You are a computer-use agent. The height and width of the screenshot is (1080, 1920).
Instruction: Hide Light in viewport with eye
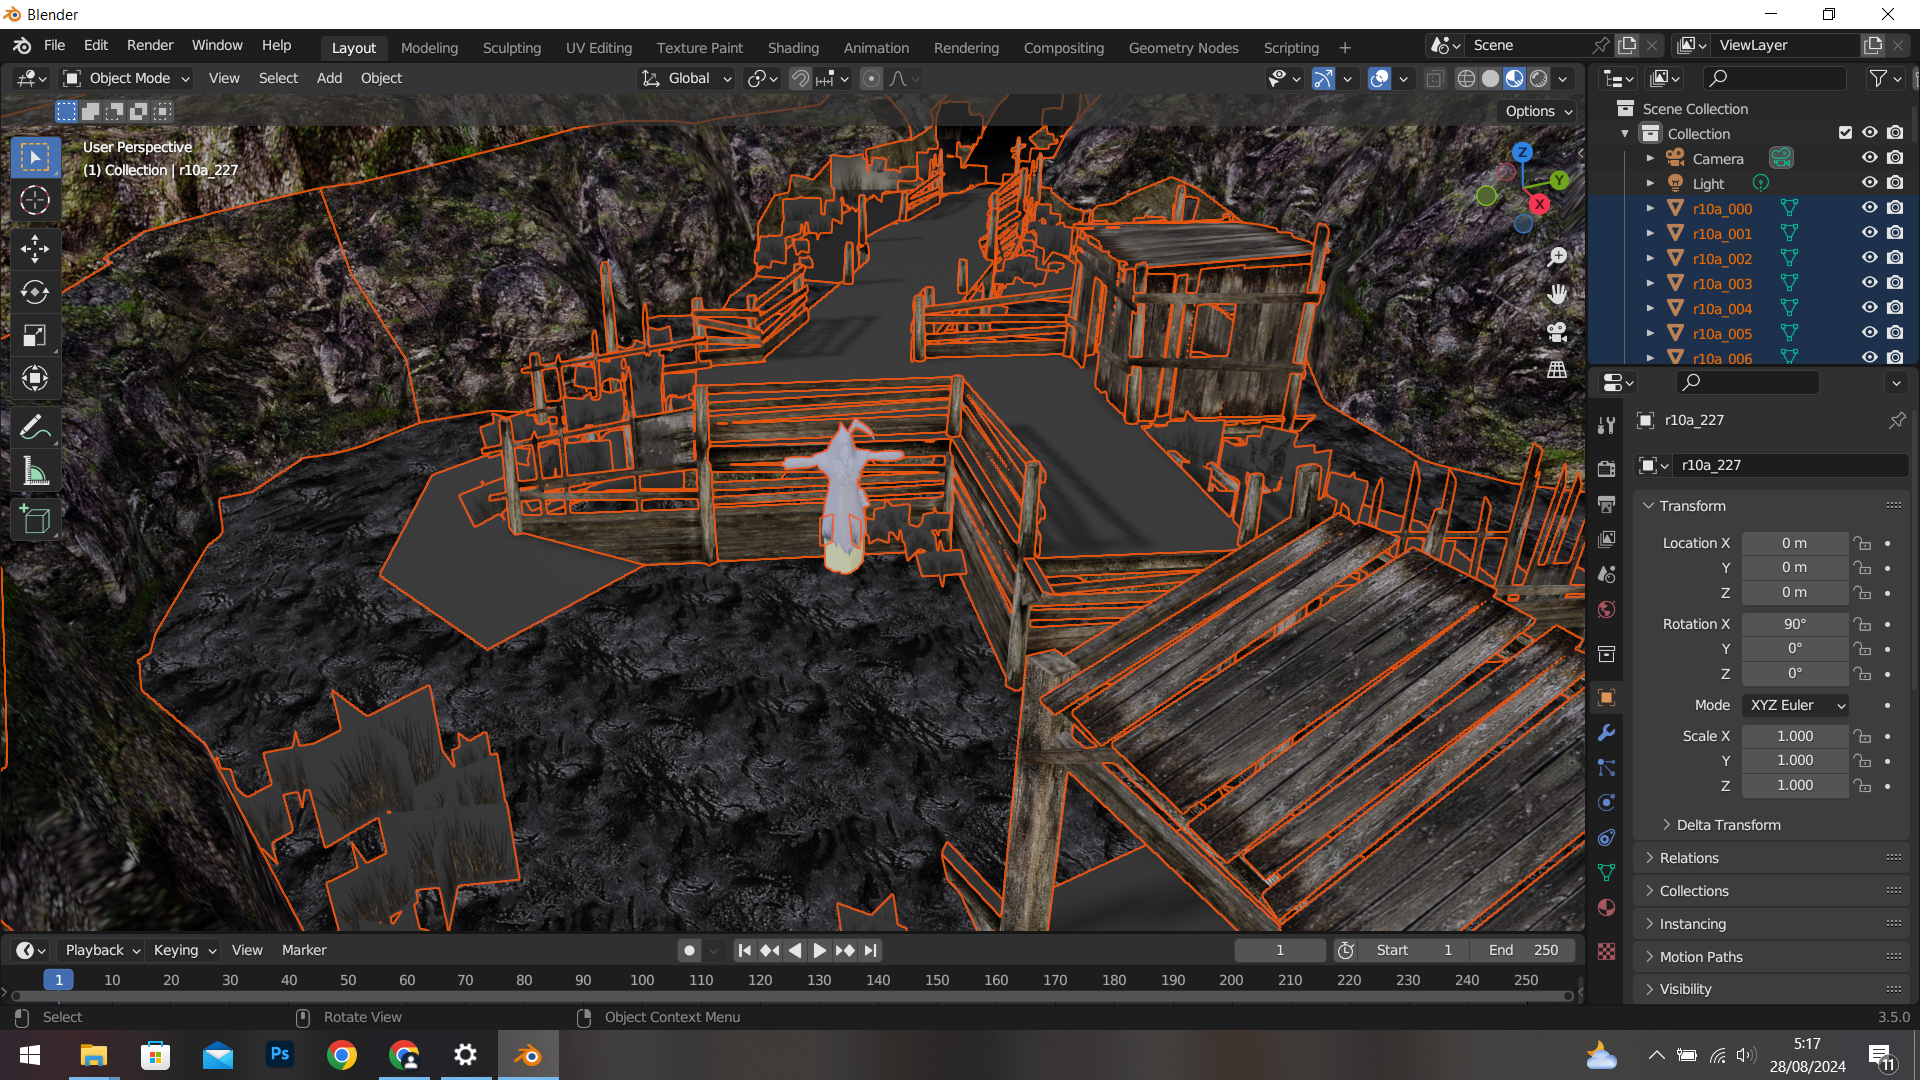pyautogui.click(x=1869, y=183)
